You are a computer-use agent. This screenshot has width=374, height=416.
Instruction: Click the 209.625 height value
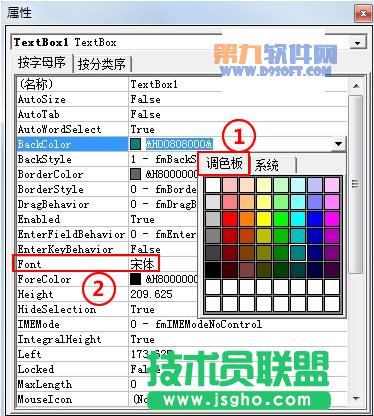tap(151, 294)
